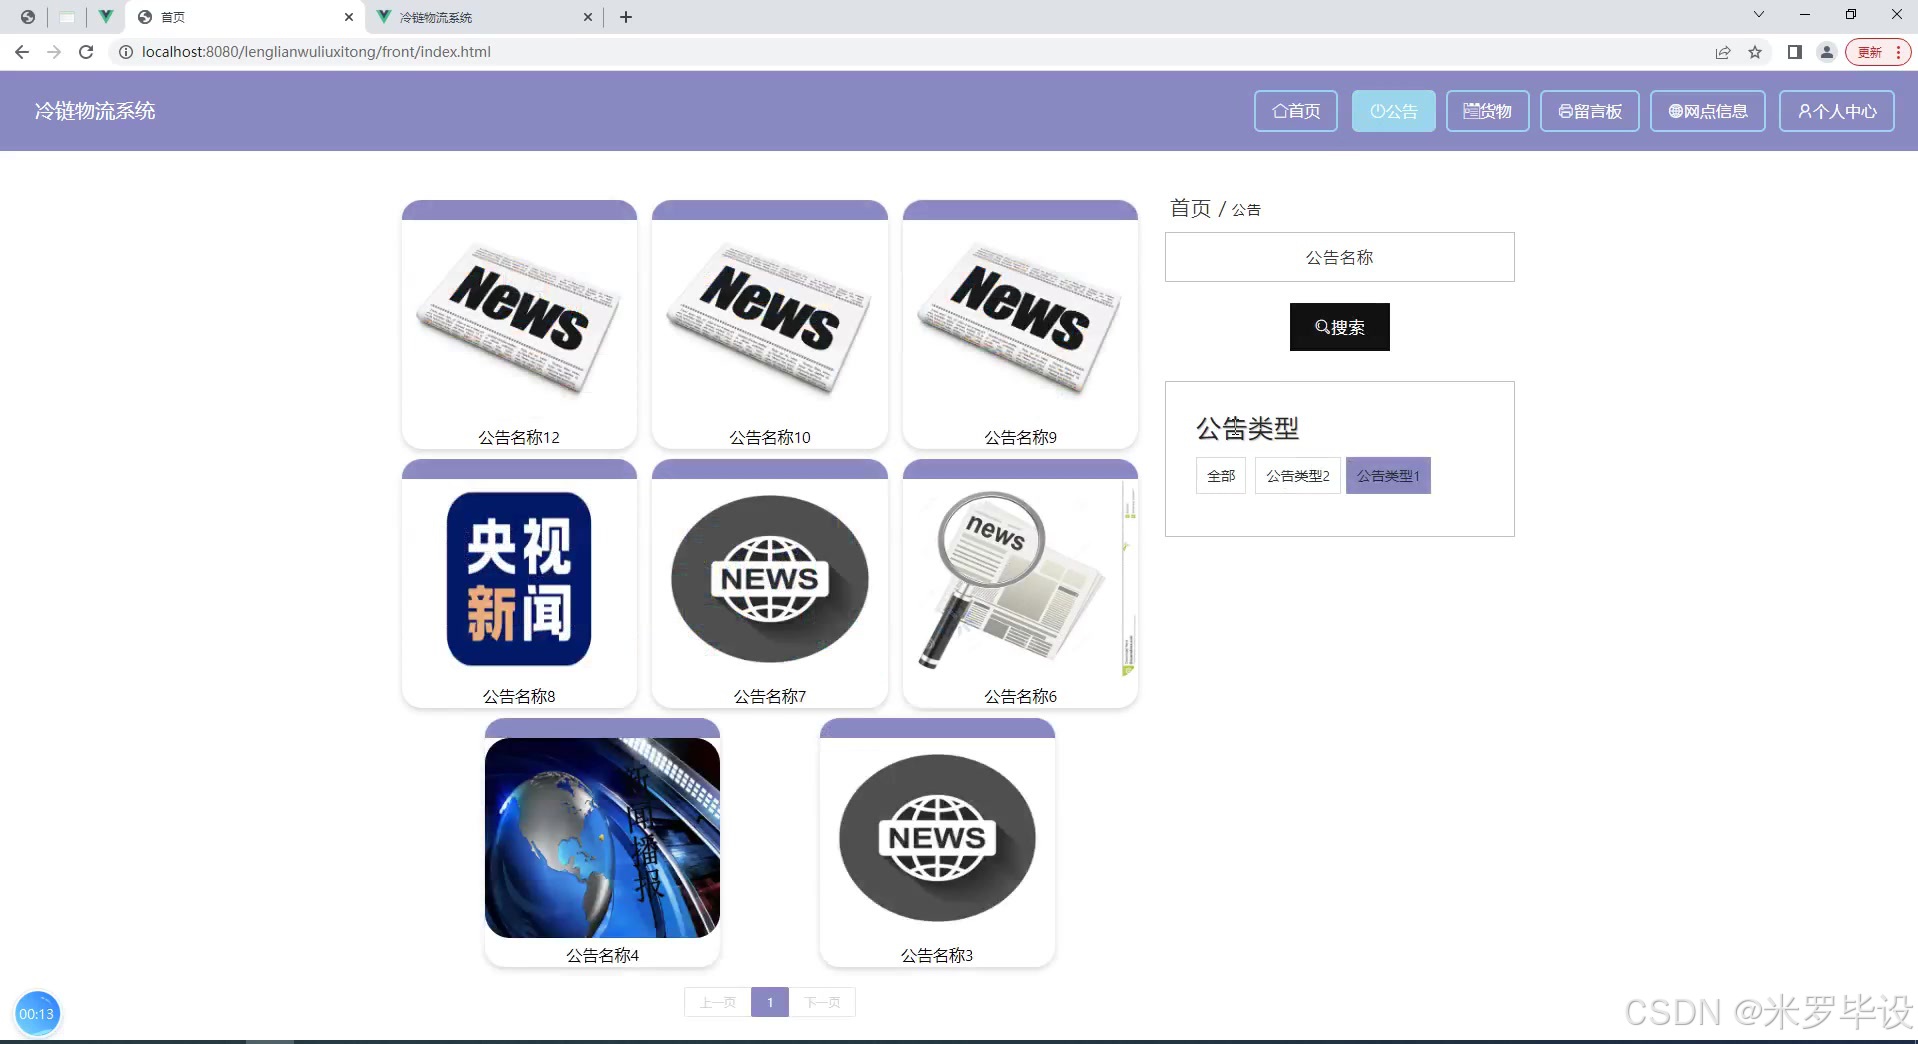1918x1044 pixels.
Task: Open the 货物 navigation menu item
Action: point(1487,111)
